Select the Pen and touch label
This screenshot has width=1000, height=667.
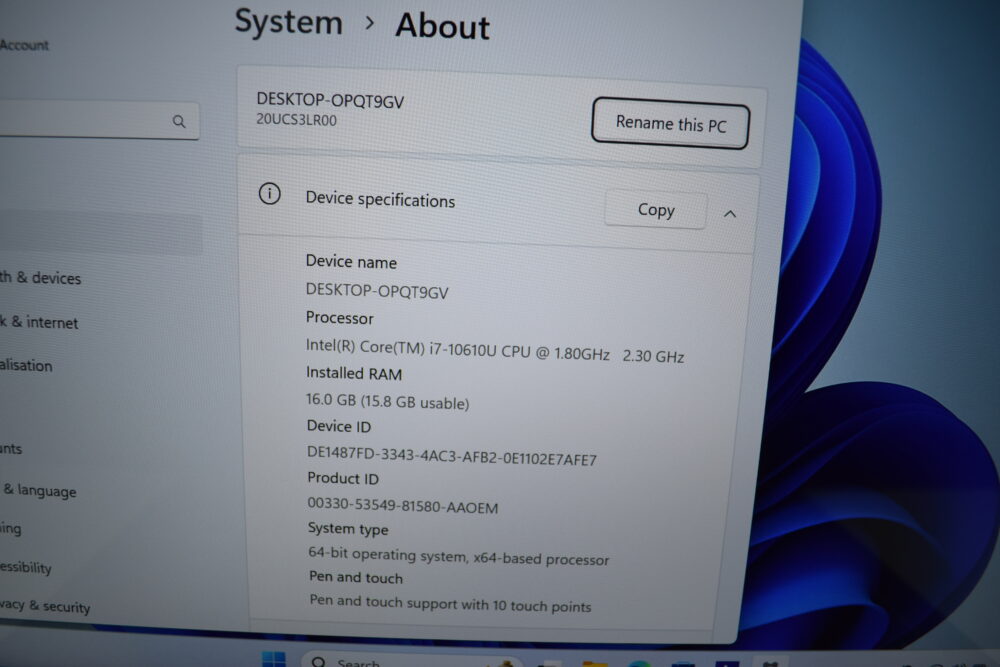(x=356, y=577)
